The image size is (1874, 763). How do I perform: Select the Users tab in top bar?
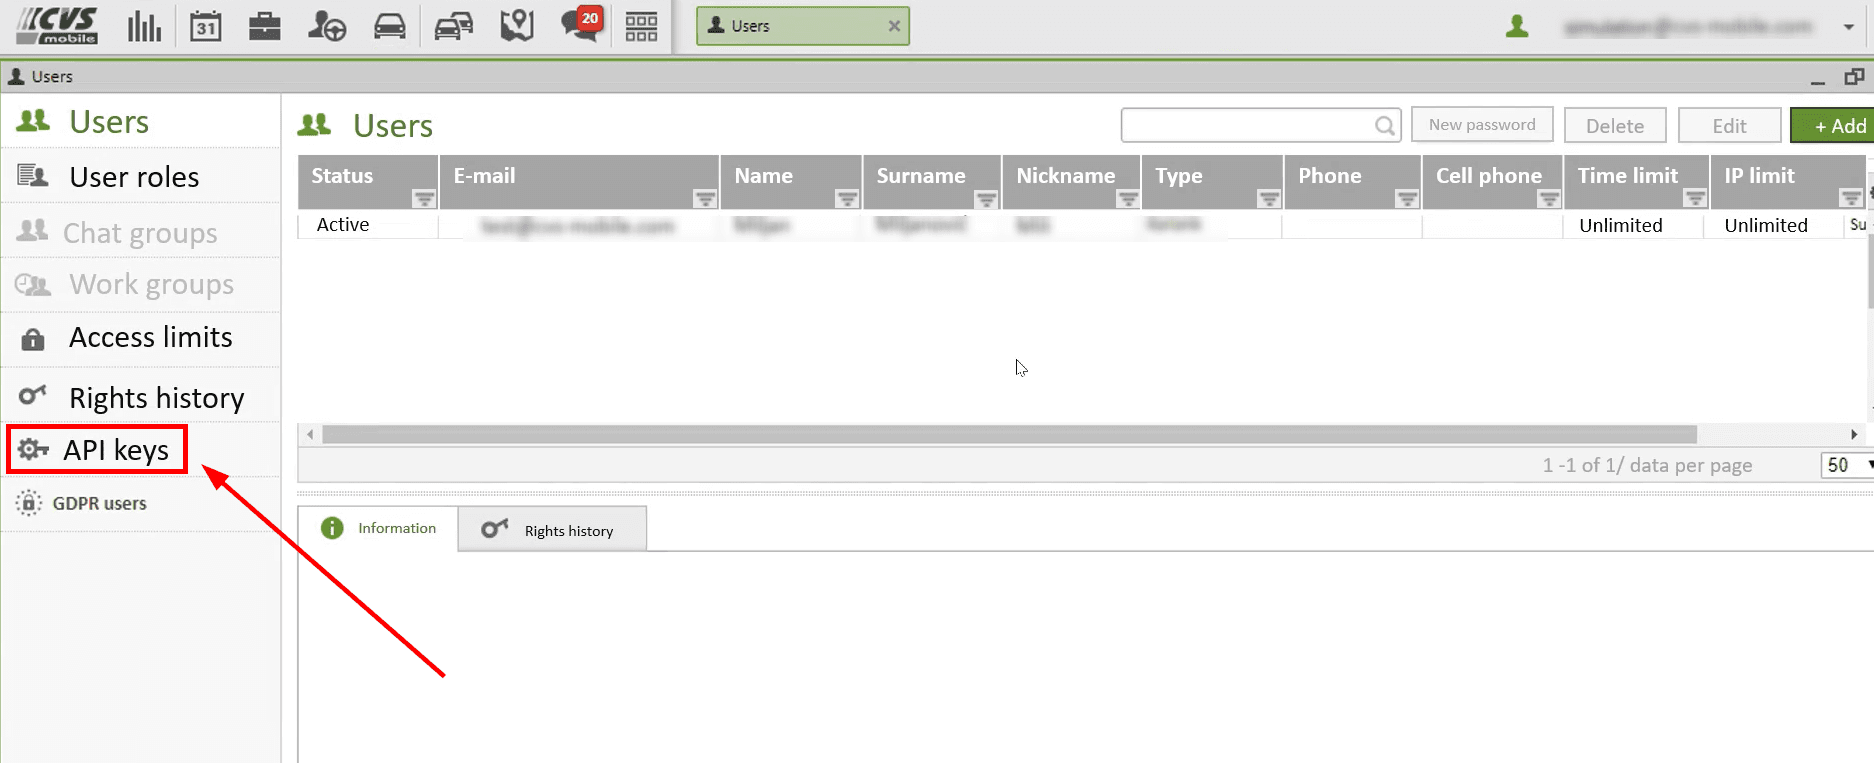[x=803, y=26]
